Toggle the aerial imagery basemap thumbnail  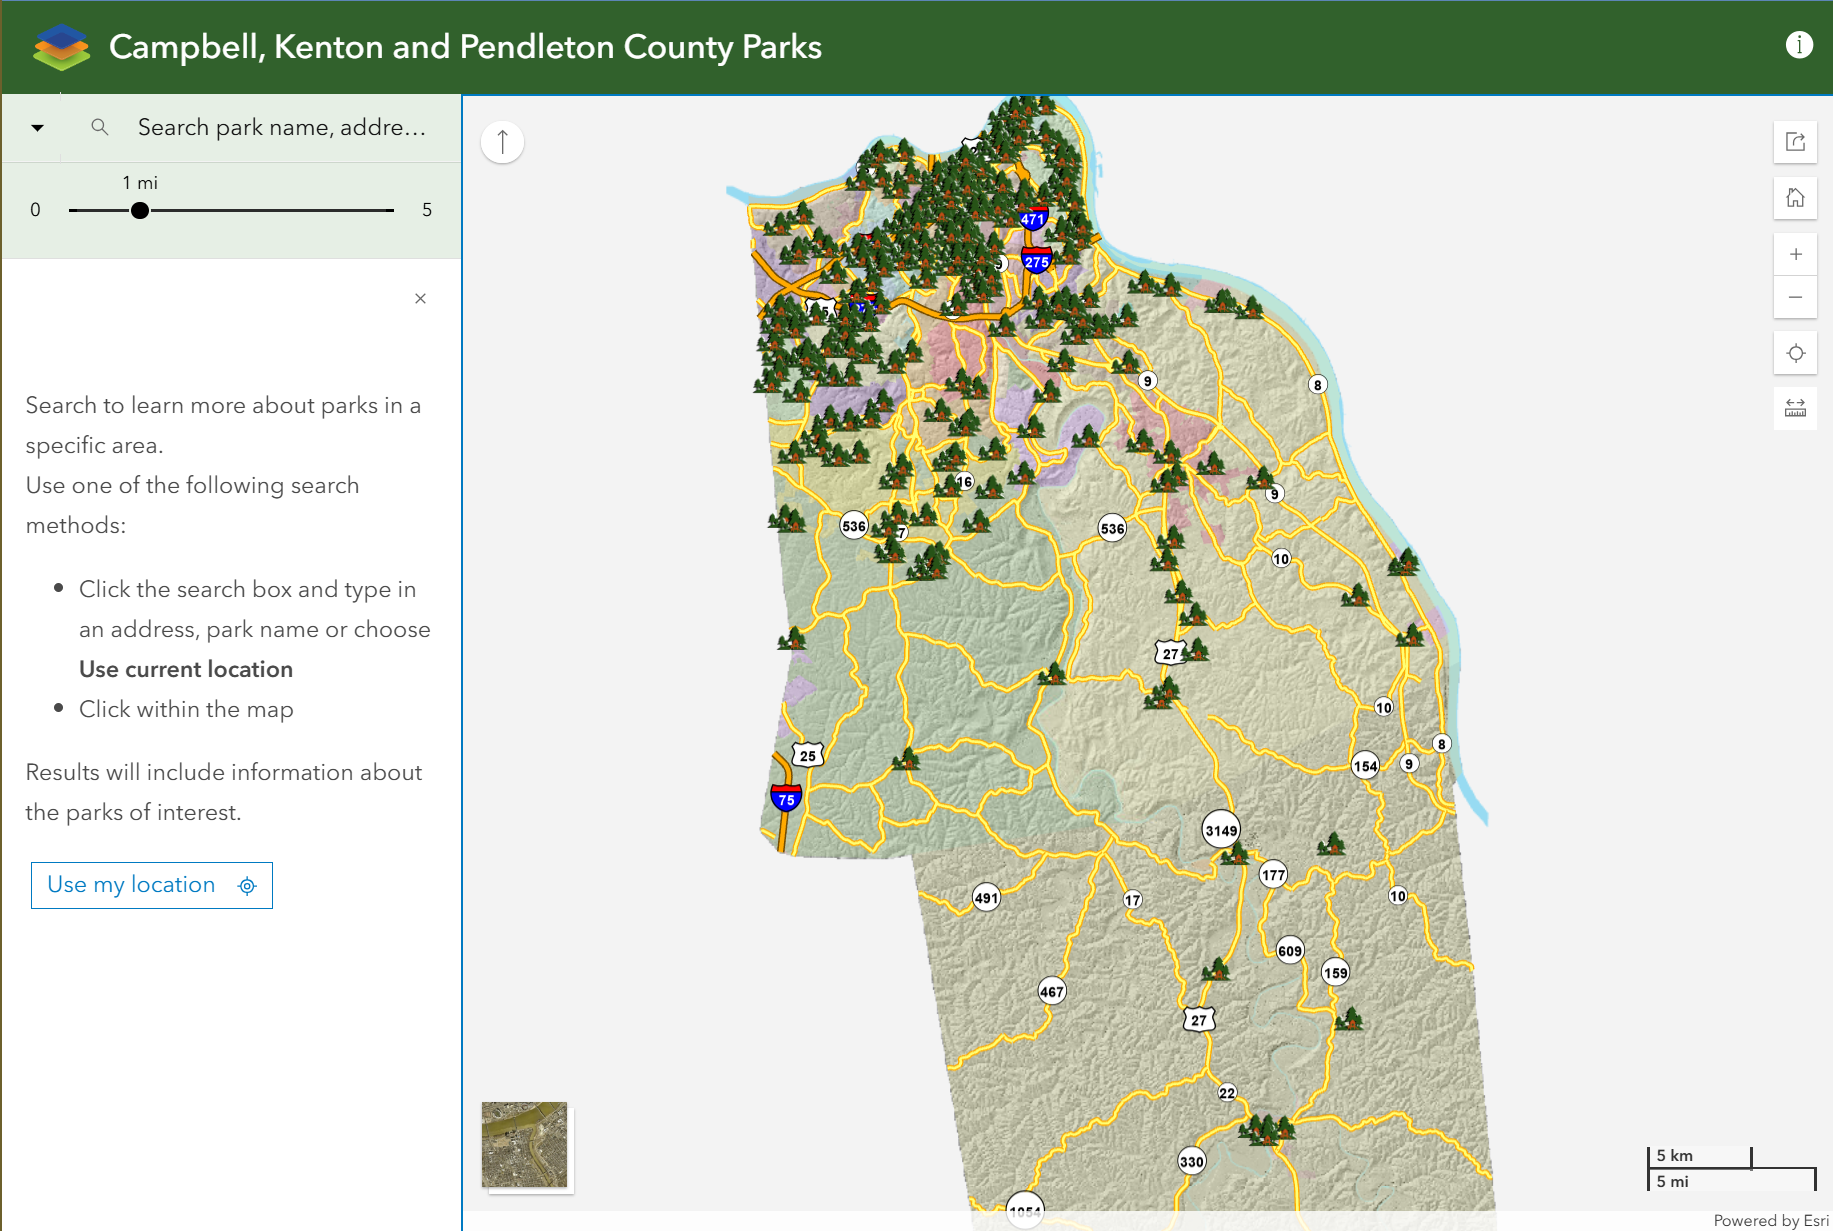coord(525,1145)
